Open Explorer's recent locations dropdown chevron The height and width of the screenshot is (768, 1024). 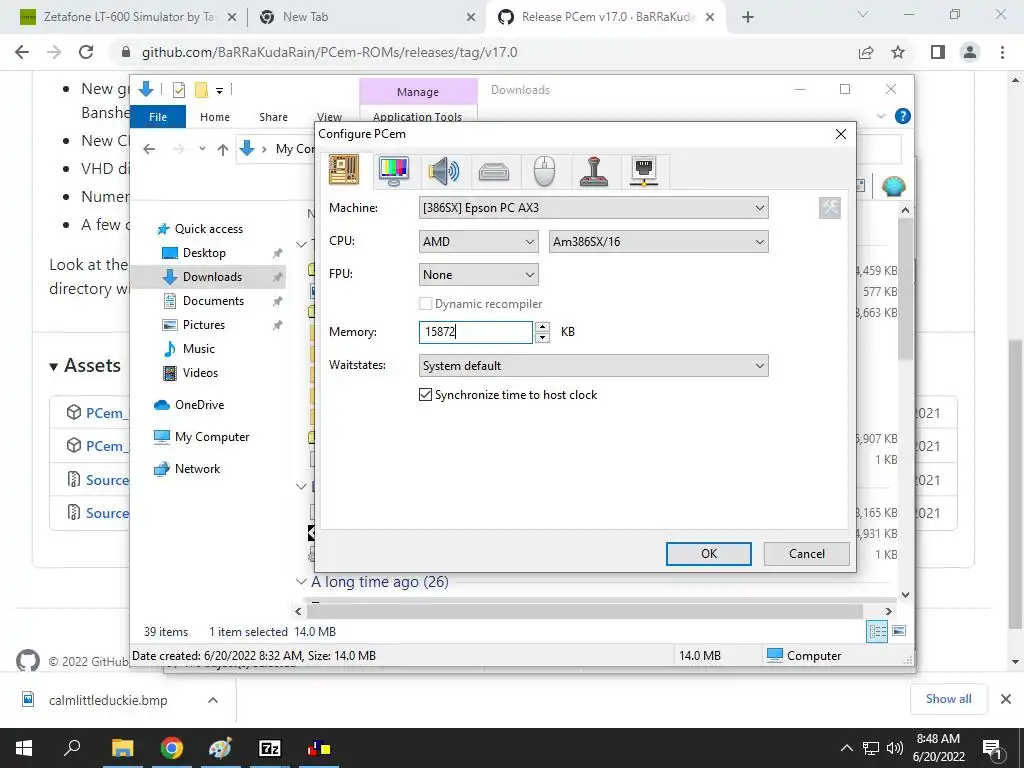tap(202, 149)
